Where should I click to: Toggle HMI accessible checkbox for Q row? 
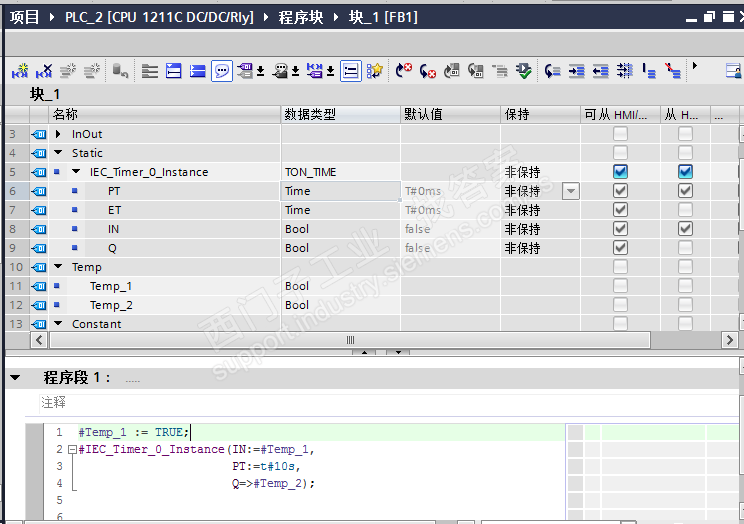coord(620,248)
